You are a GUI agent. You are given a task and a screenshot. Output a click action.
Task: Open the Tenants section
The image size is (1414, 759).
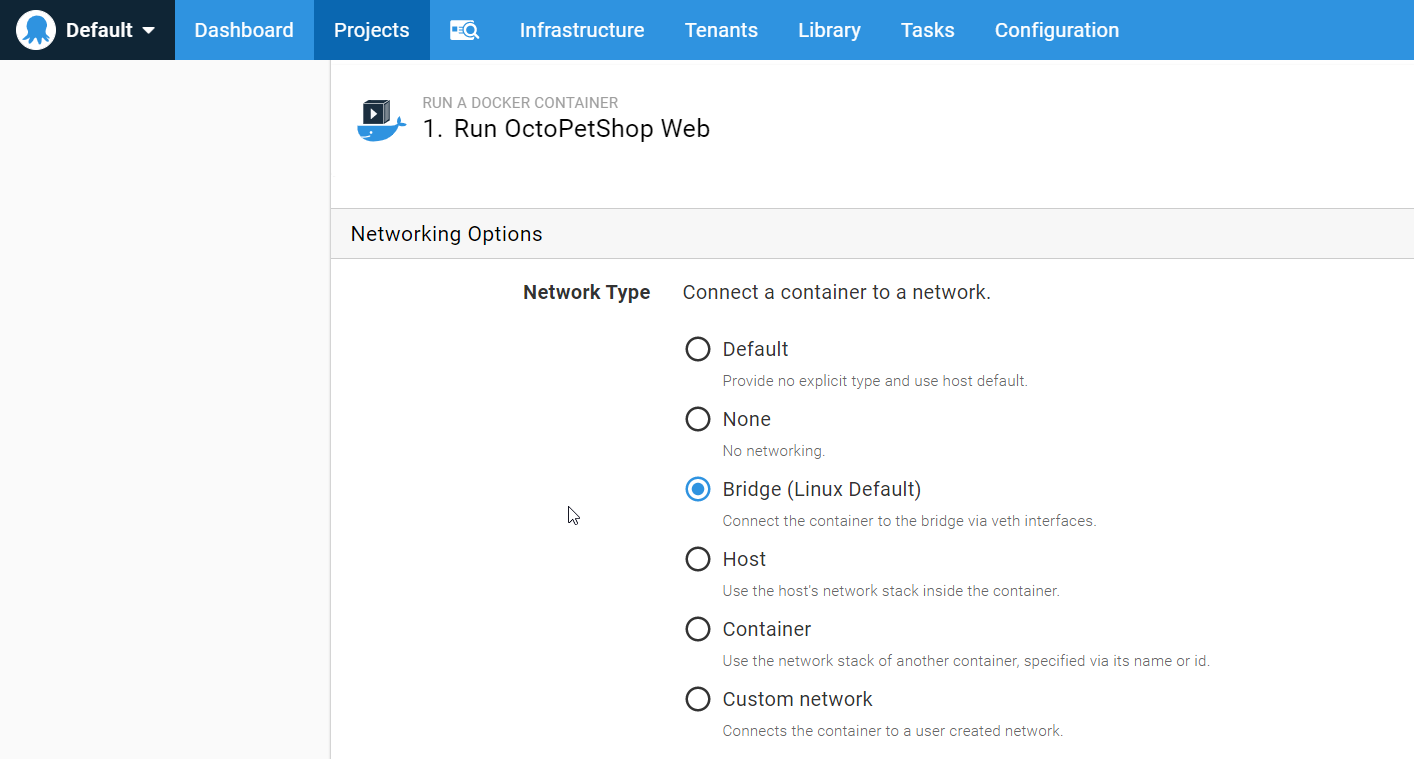721,30
